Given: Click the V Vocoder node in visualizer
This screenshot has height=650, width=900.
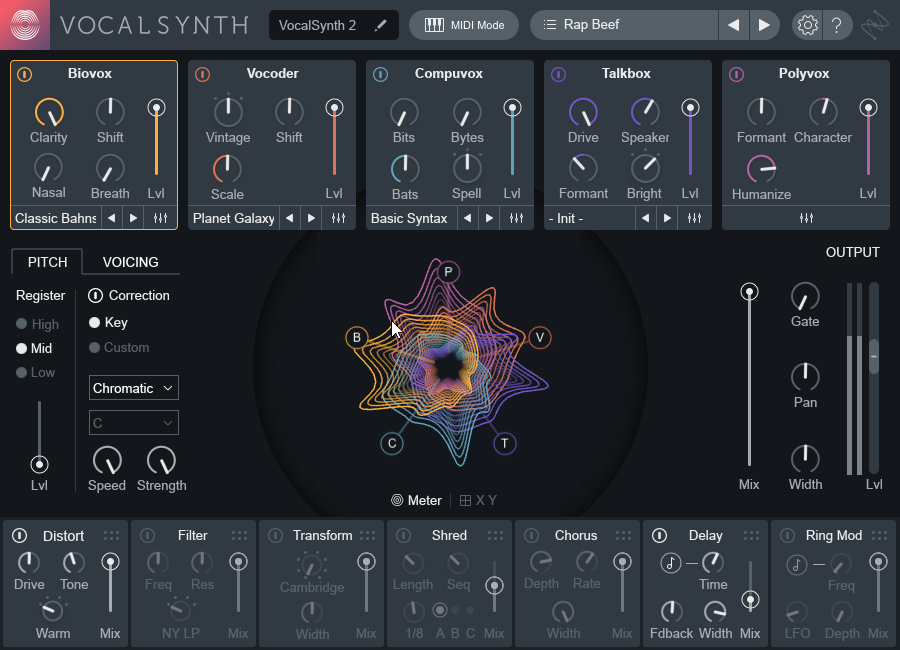Looking at the screenshot, I should coord(540,337).
